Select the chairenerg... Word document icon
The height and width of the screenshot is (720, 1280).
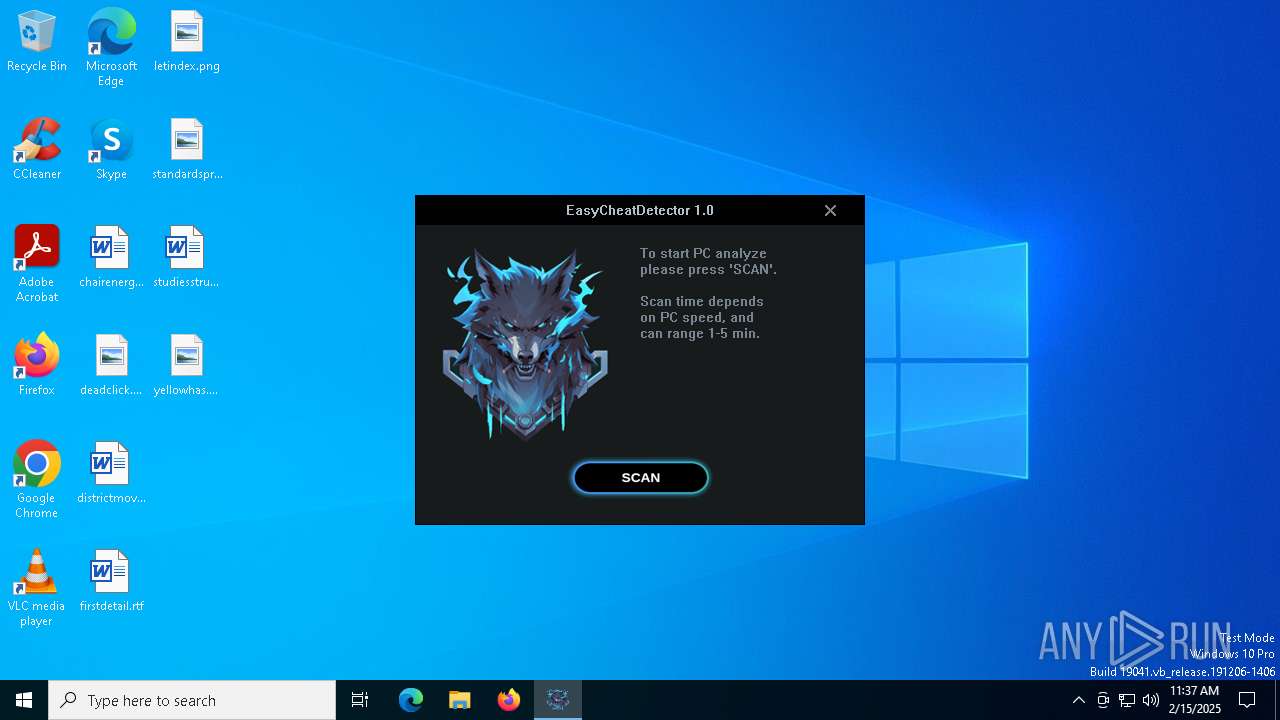[x=111, y=257]
